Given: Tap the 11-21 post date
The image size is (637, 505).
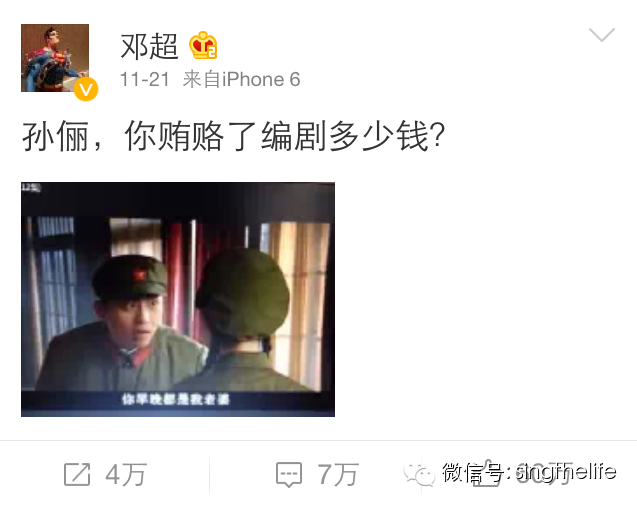Looking at the screenshot, I should (145, 79).
